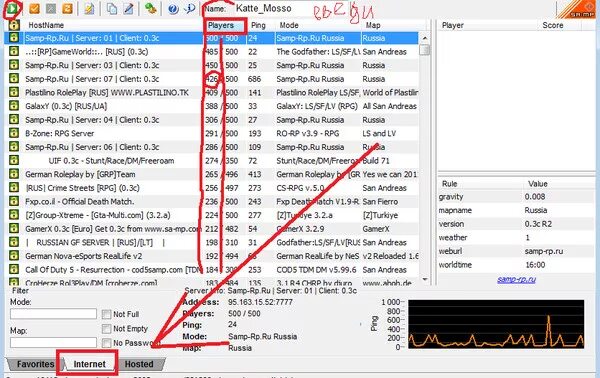This screenshot has height=378, width=600.
Task: Click the lock column header icon
Action: 14,25
